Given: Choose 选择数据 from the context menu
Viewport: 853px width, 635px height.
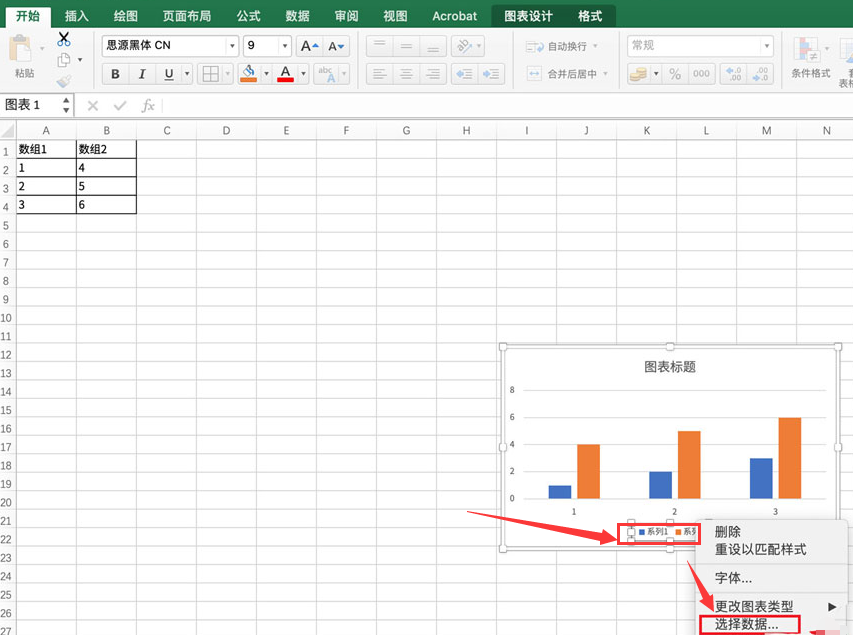Looking at the screenshot, I should tap(748, 624).
